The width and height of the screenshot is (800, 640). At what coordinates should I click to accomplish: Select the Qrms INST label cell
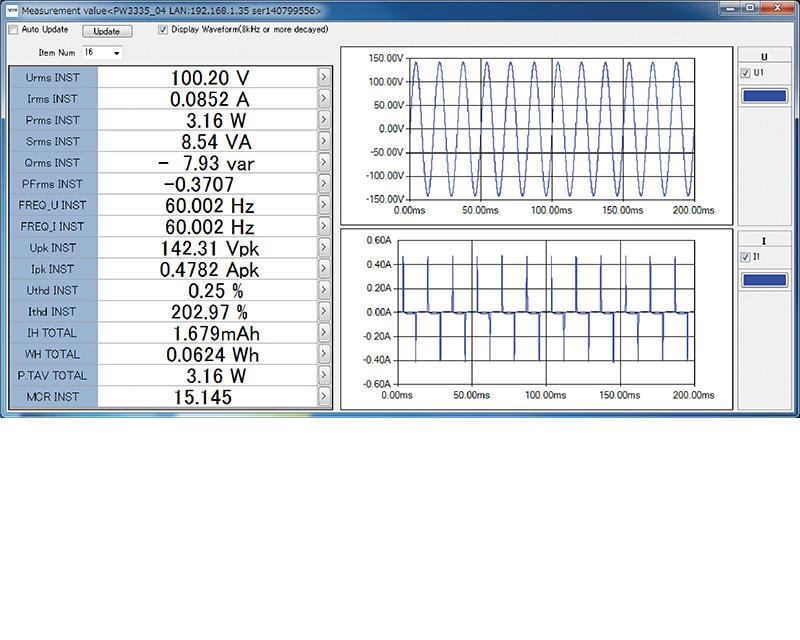pos(53,163)
